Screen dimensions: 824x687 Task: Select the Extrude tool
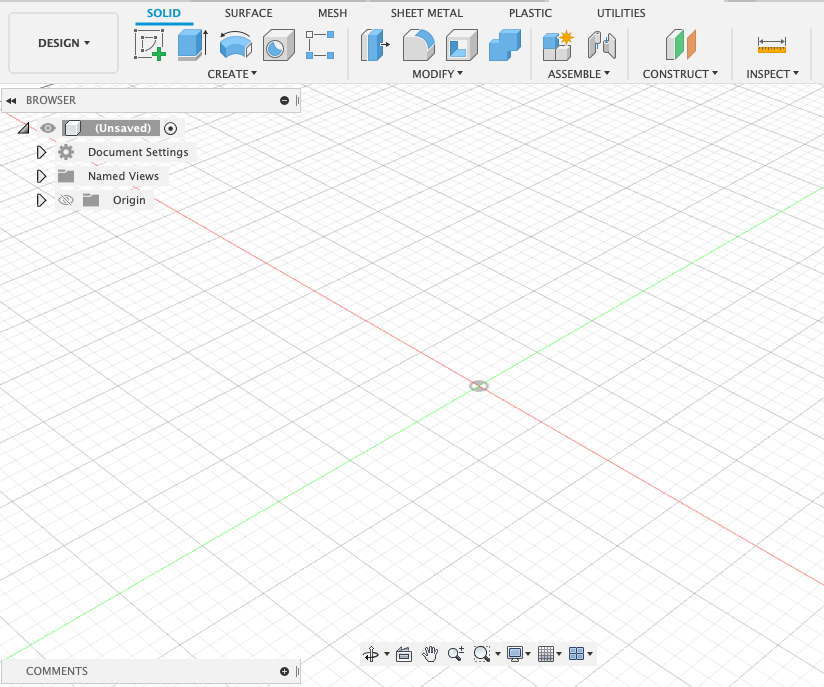click(x=192, y=45)
